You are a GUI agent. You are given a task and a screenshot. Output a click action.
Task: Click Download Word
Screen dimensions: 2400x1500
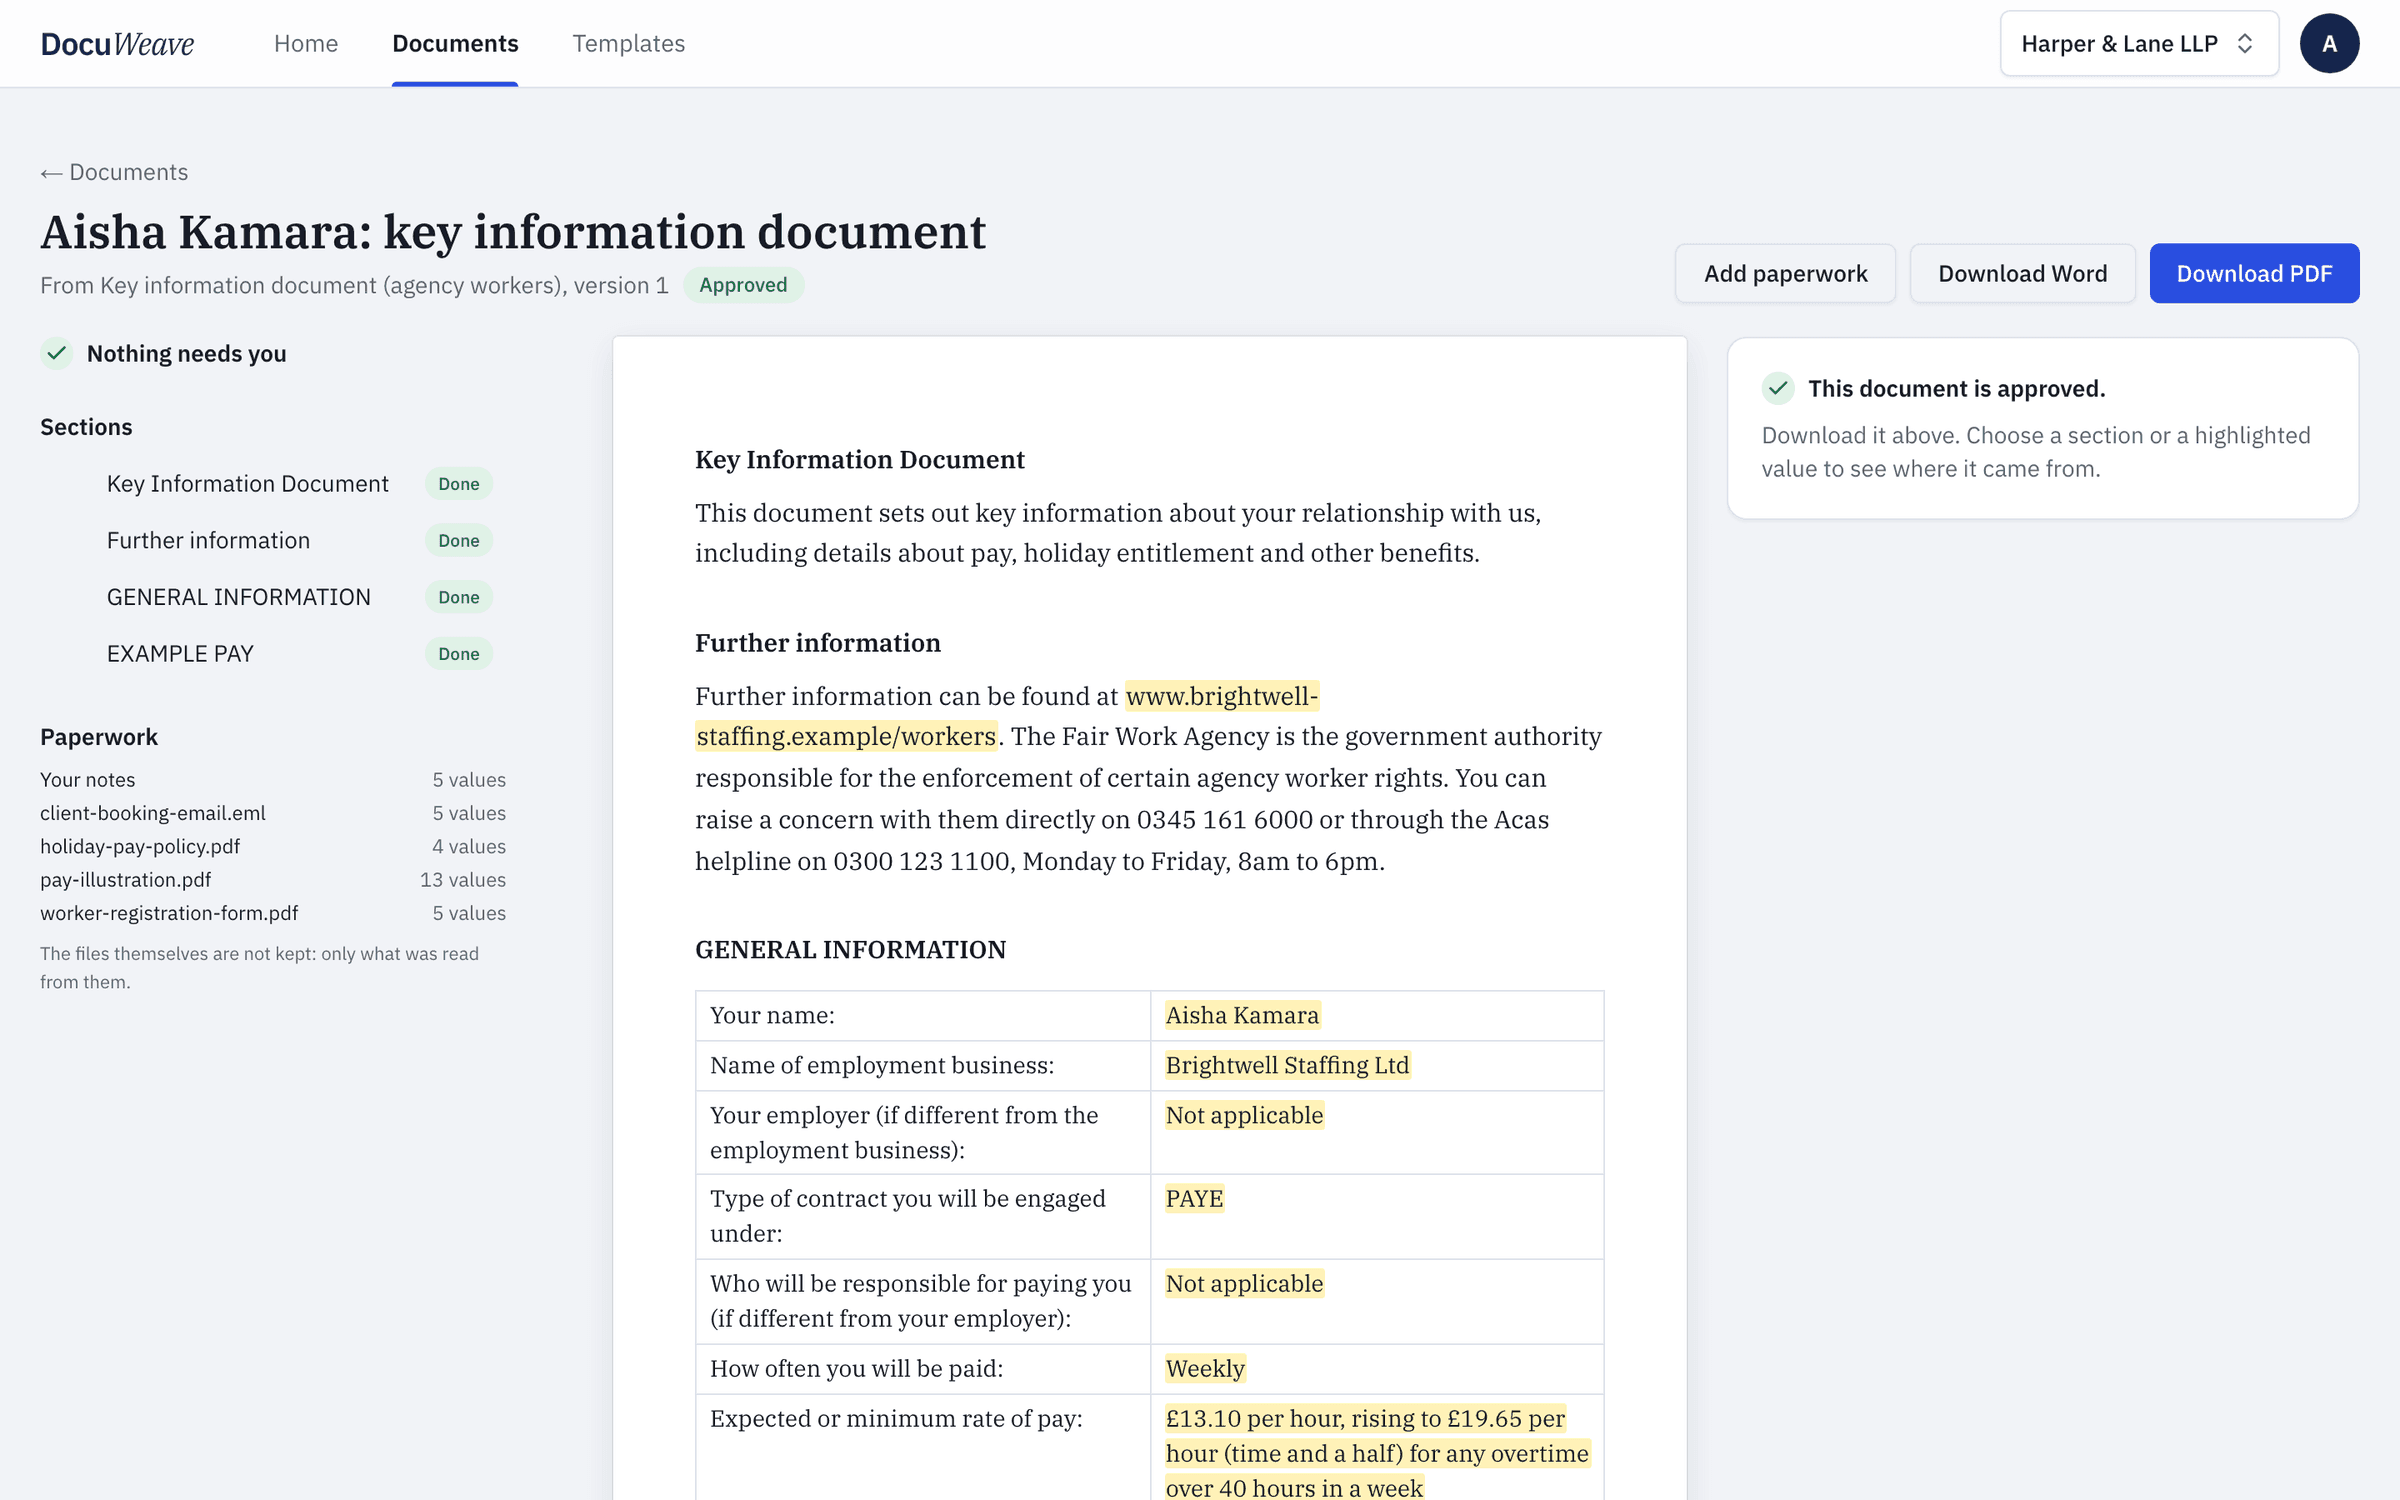[x=2022, y=273]
